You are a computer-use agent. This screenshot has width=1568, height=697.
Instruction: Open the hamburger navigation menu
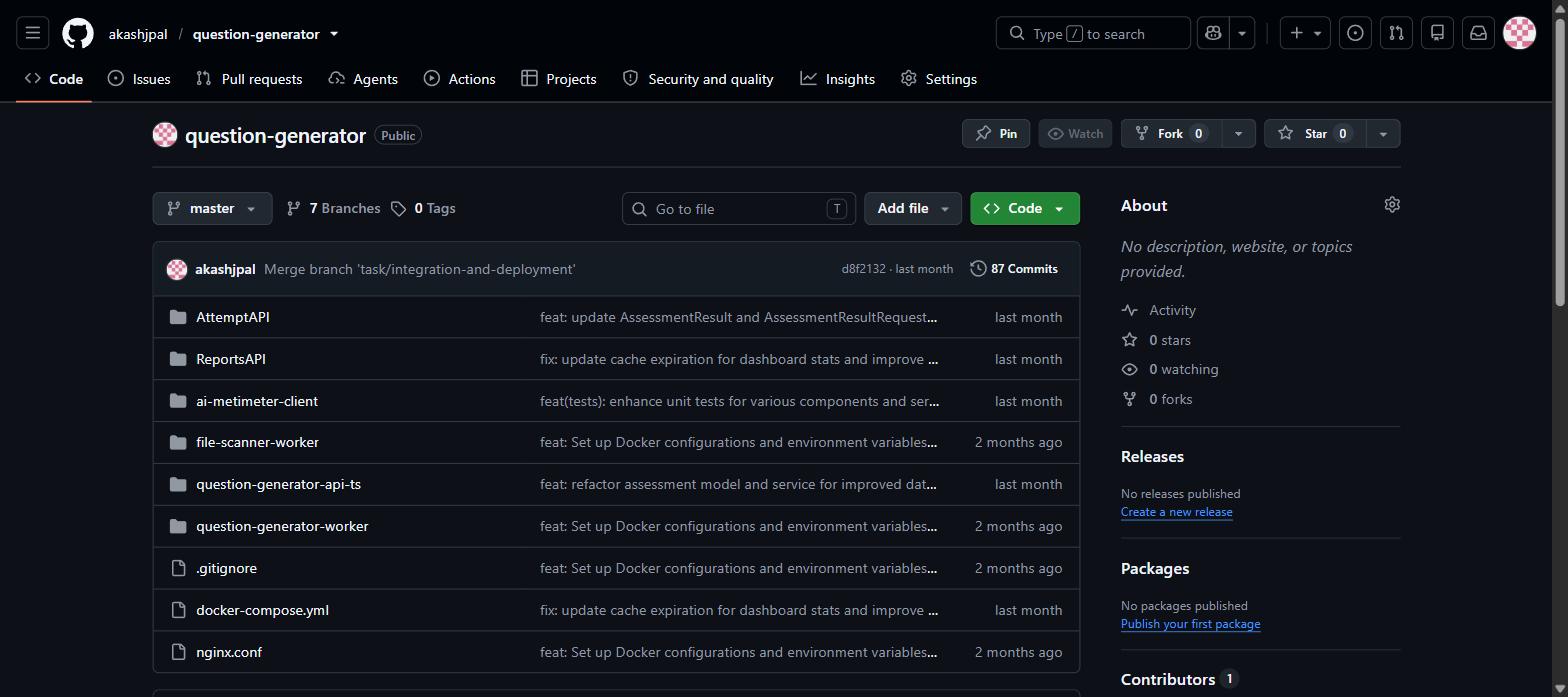pyautogui.click(x=32, y=33)
